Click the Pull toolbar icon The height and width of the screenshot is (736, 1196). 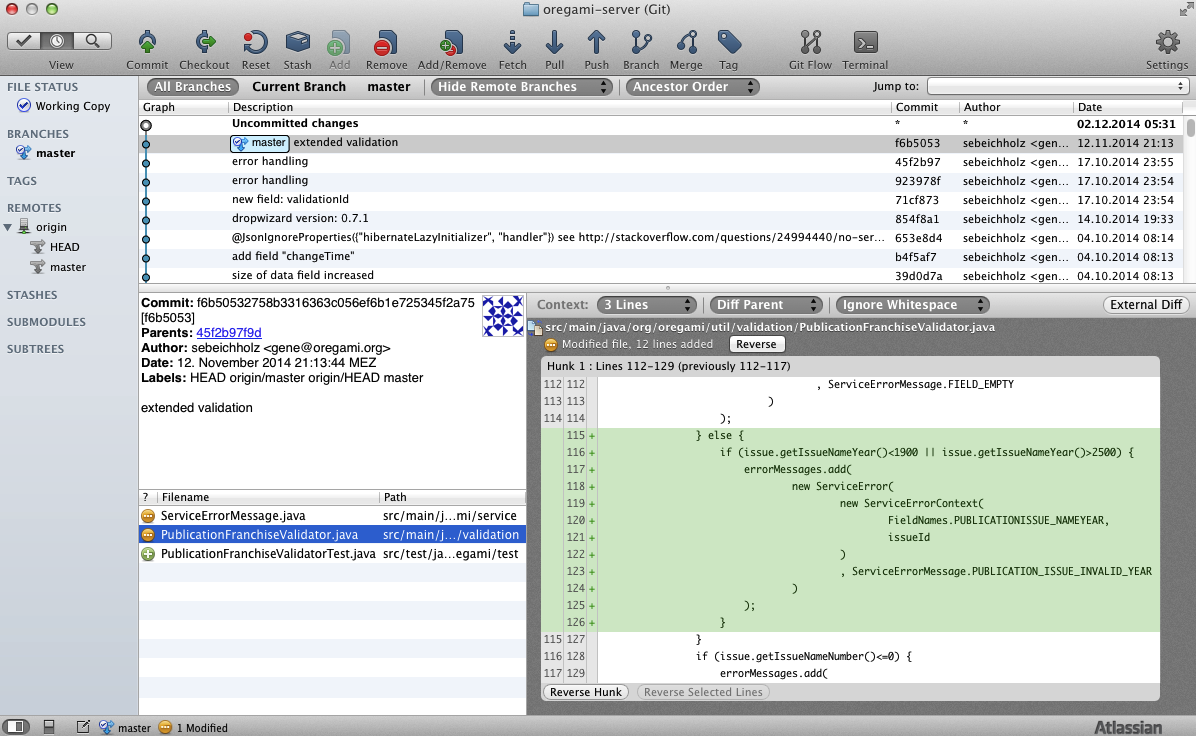tap(555, 43)
